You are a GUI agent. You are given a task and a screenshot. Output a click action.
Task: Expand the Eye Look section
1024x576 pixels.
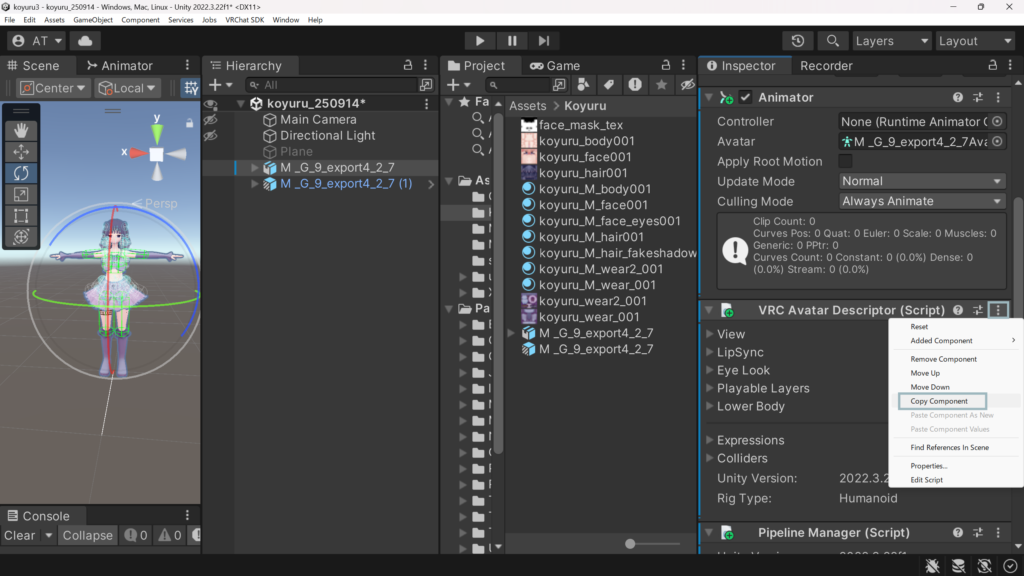pos(710,370)
